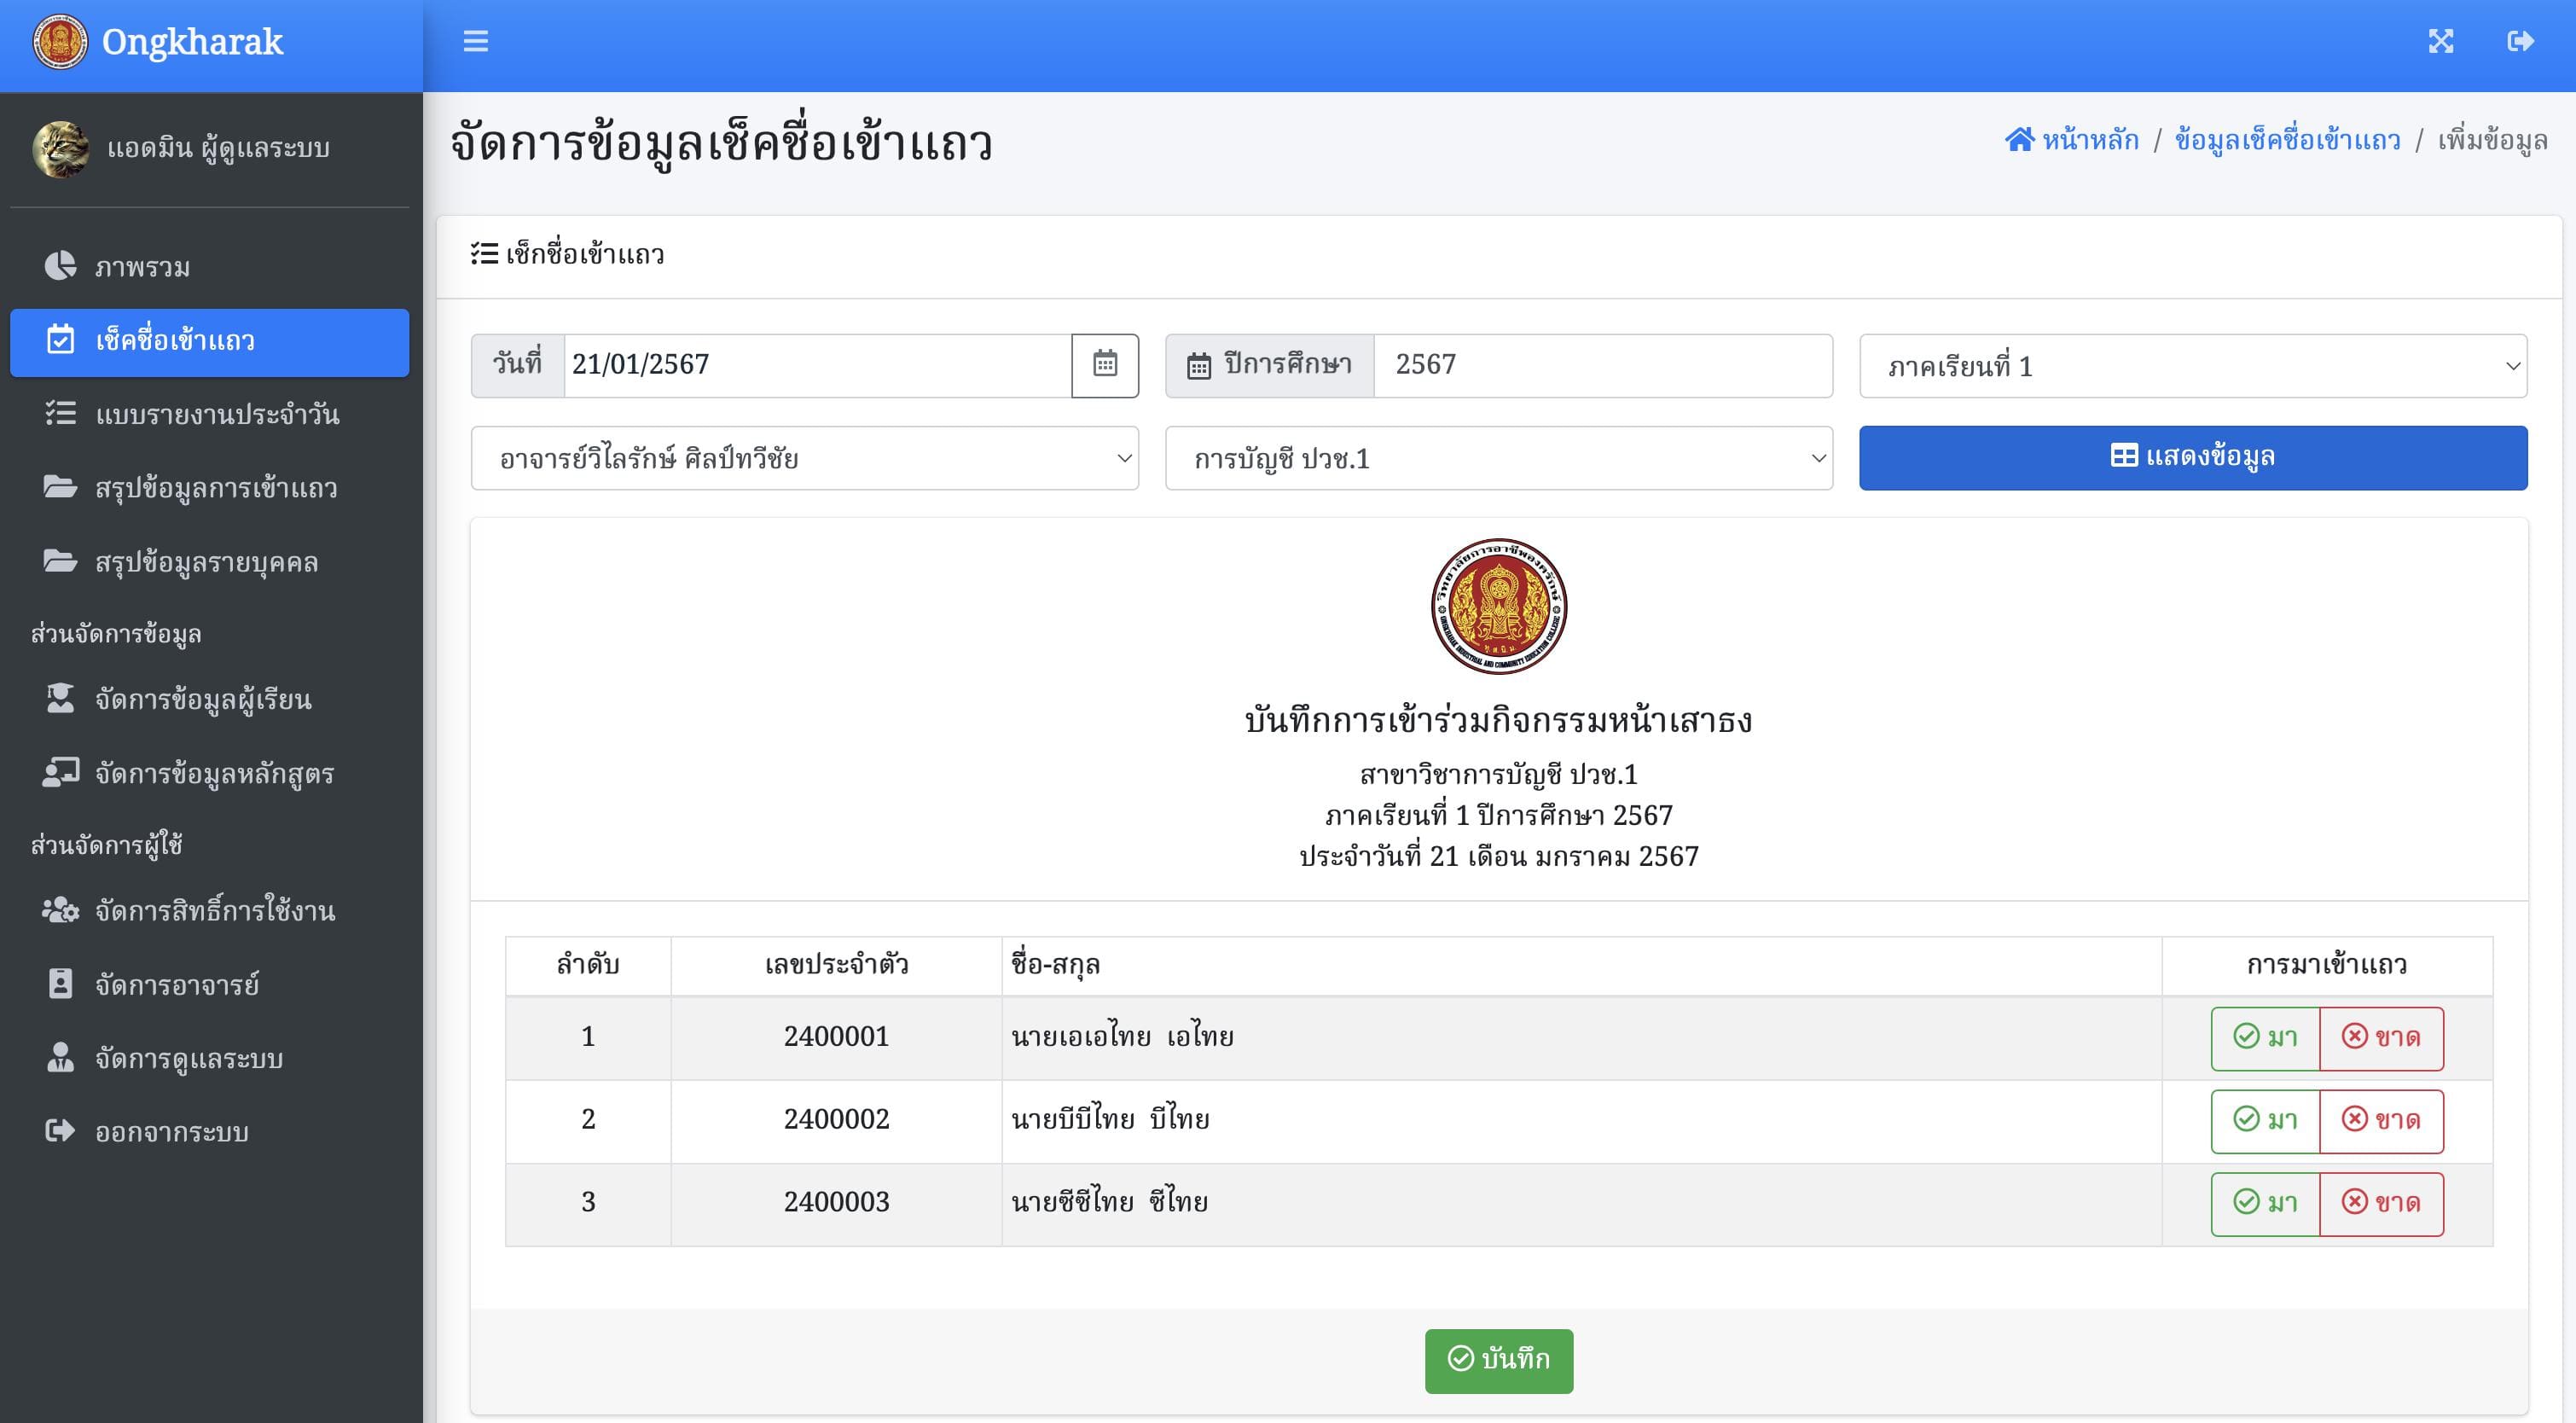Screen dimensions: 2576x1423
Task: Mark student 2400001 as มา
Action: point(2265,1038)
